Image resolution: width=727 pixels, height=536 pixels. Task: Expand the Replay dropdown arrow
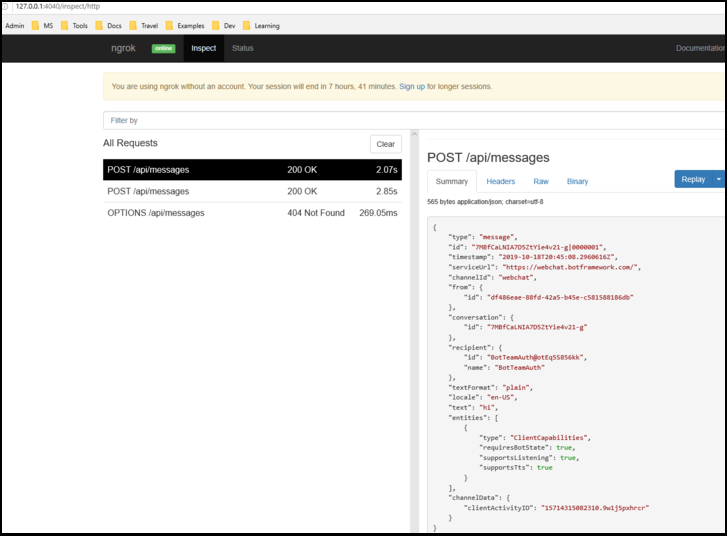tap(719, 179)
